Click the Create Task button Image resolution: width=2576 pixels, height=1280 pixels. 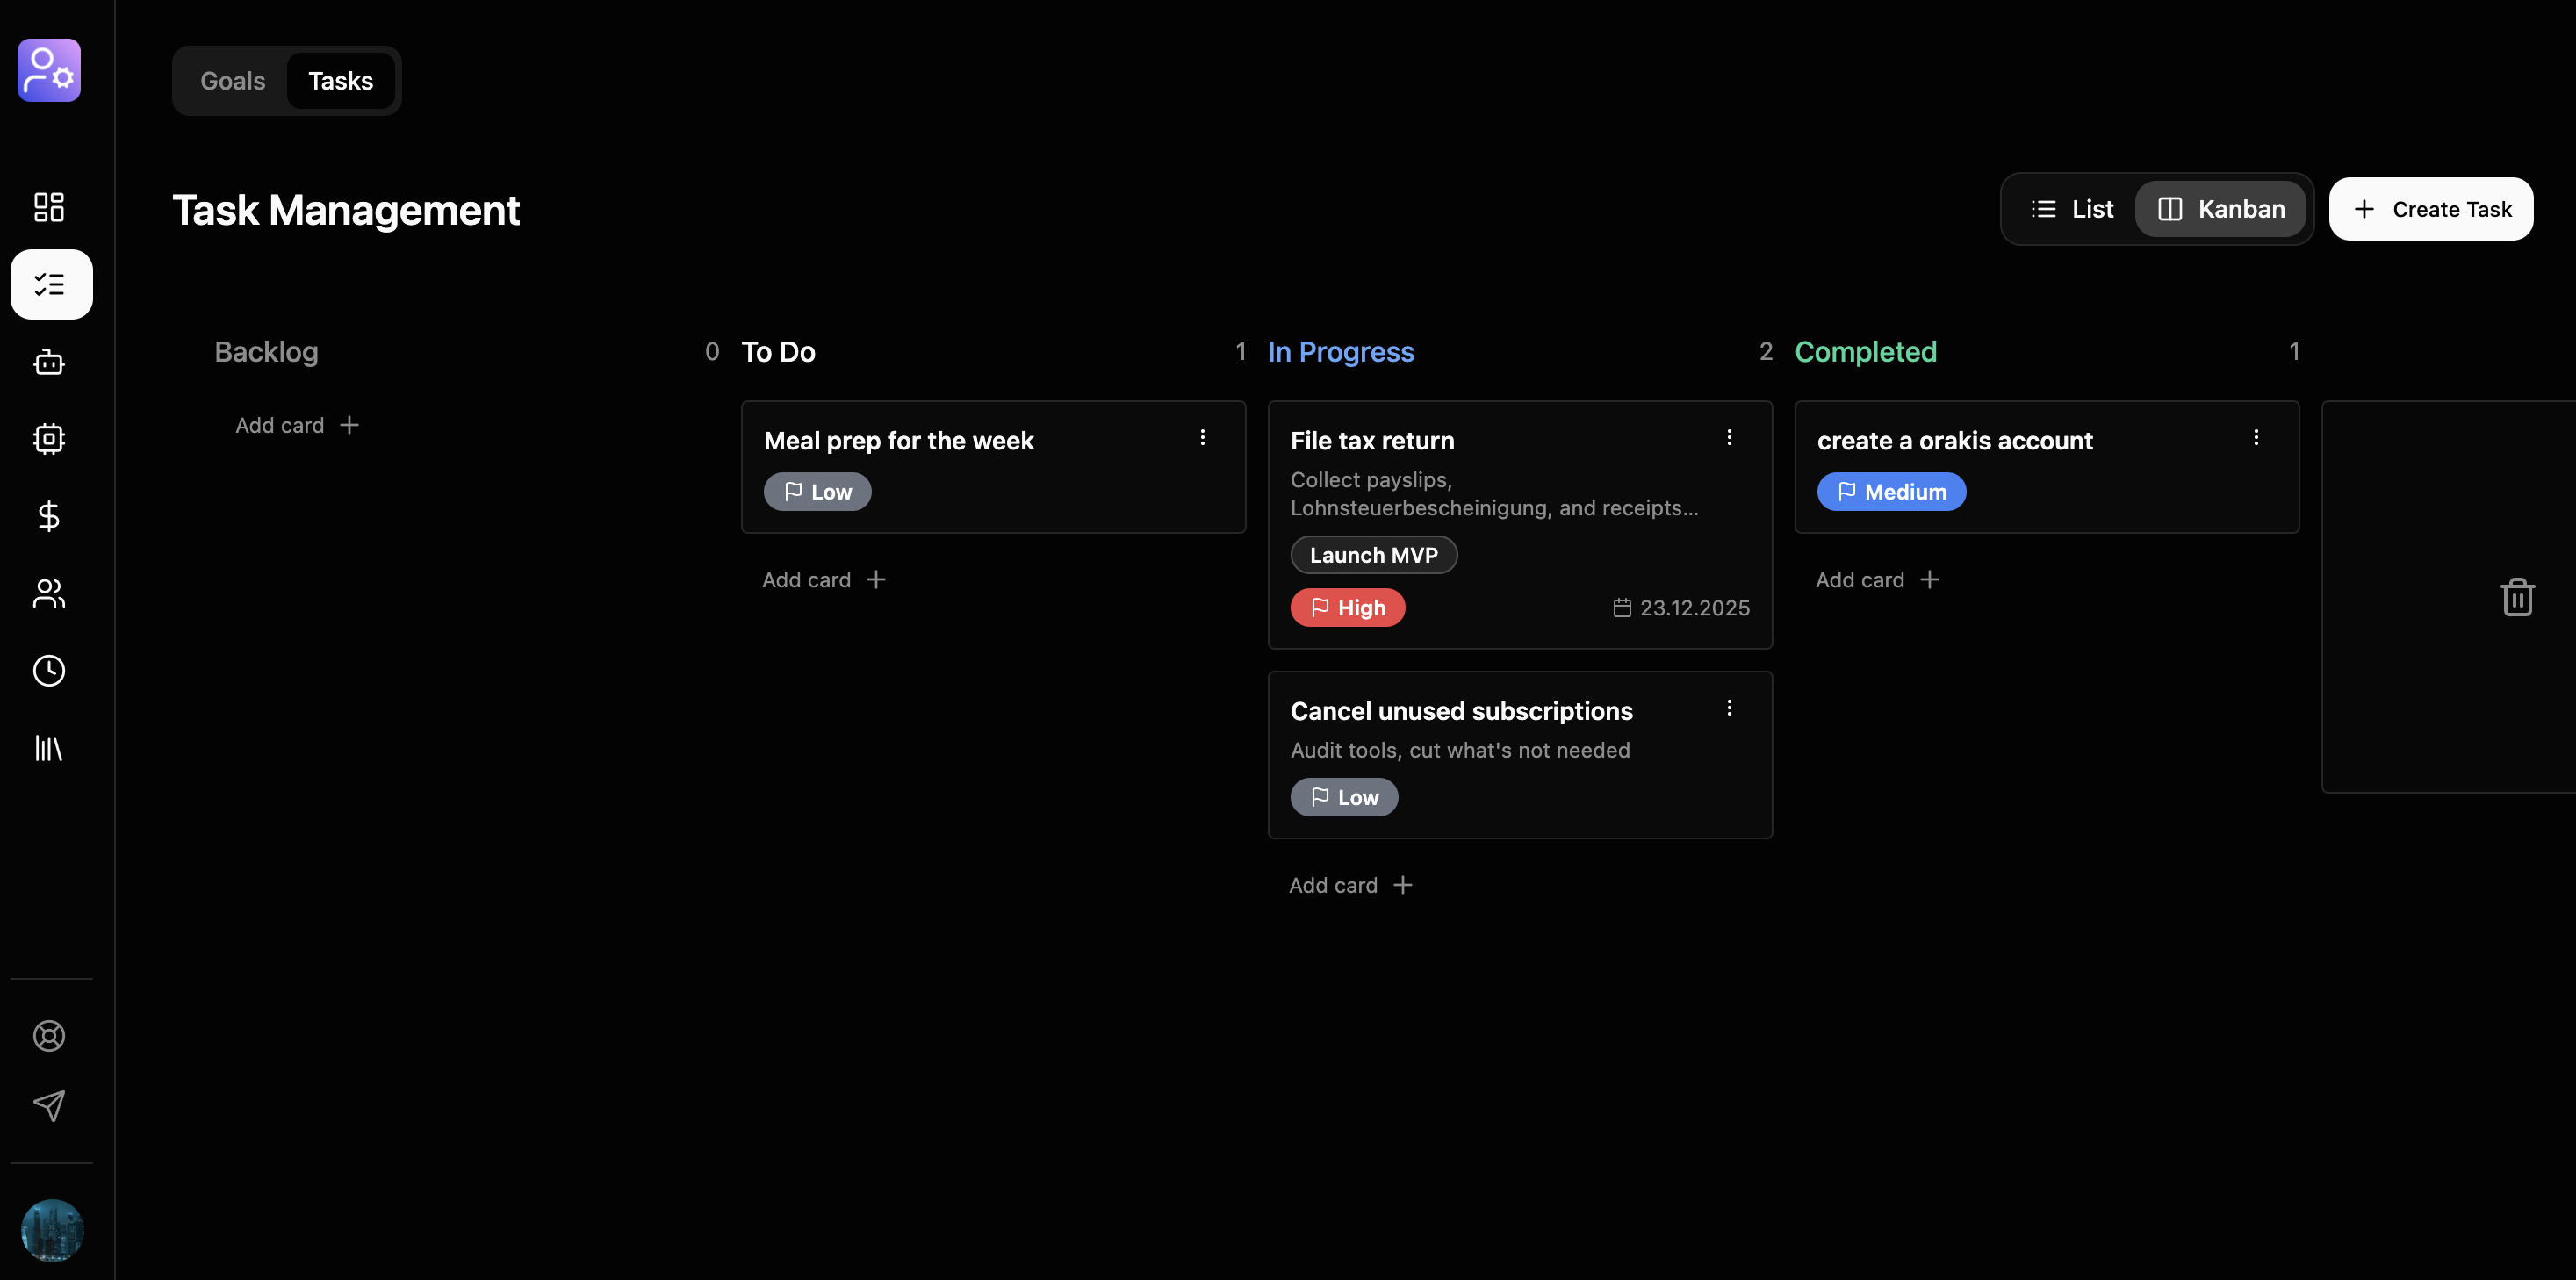click(x=2430, y=209)
